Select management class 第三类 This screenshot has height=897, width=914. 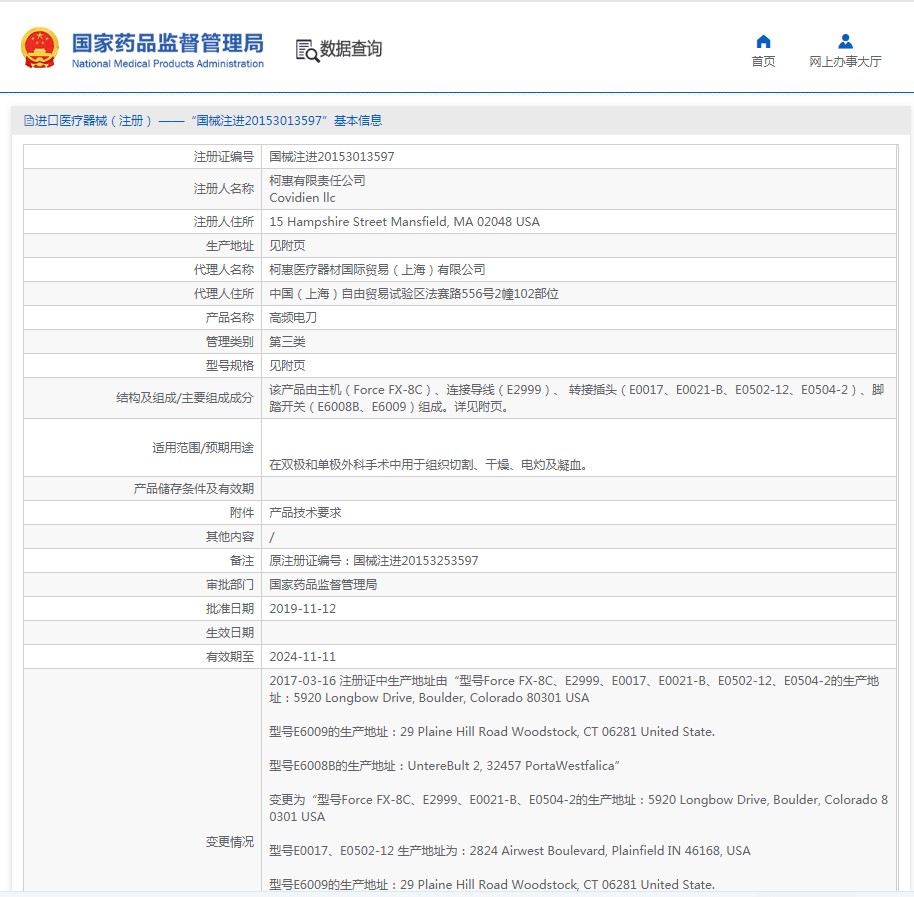click(x=287, y=342)
